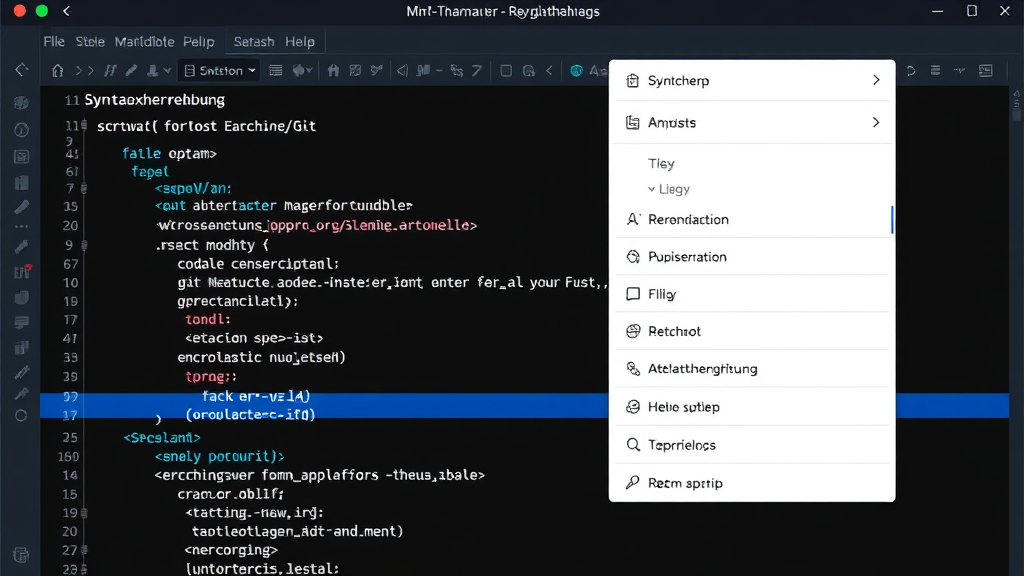Click the back arrow at toolbar left
Screen dimensions: 1024x576
click(21, 71)
